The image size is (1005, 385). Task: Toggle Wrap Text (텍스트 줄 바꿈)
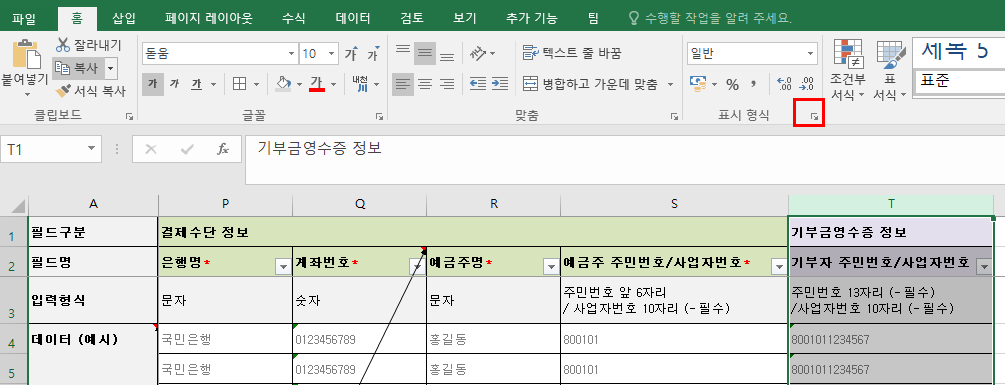coord(572,53)
